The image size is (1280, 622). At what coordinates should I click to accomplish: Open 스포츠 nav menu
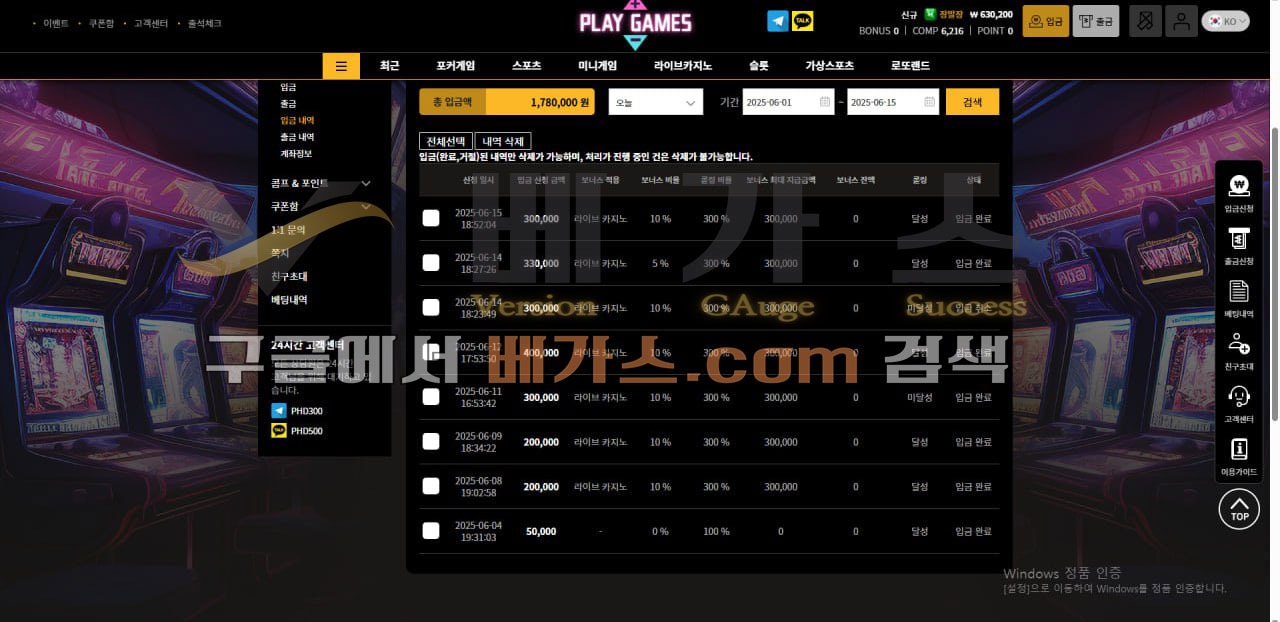(526, 66)
